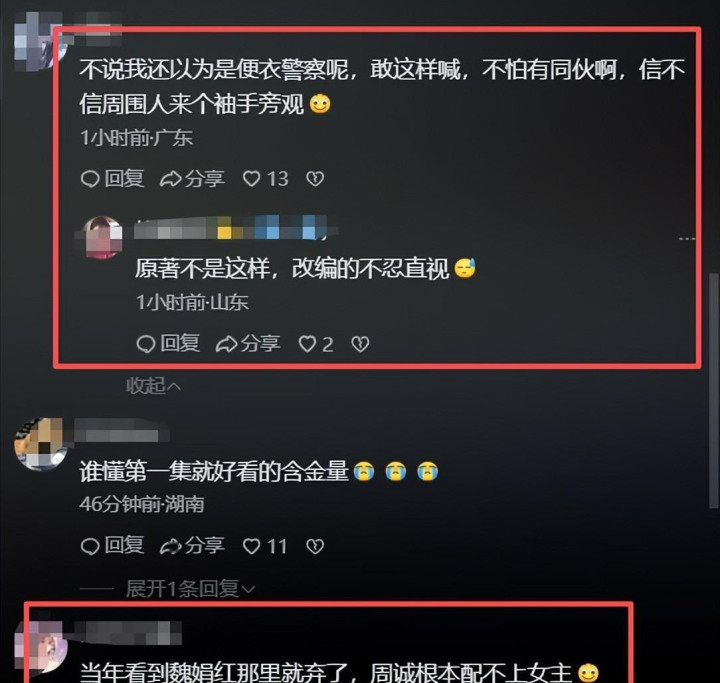Image resolution: width=720 pixels, height=683 pixels.
Task: Open avatar of top Guangdong commenter
Action: click(39, 42)
